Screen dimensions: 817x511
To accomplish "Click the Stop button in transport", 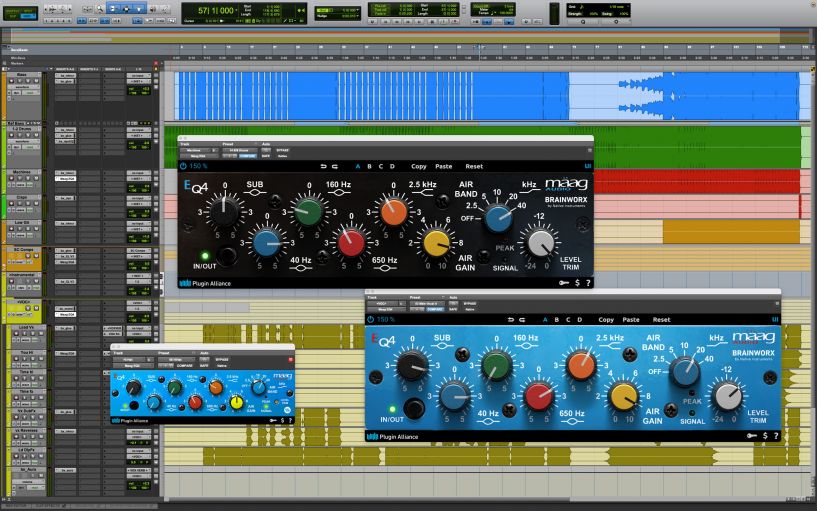I will point(431,21).
